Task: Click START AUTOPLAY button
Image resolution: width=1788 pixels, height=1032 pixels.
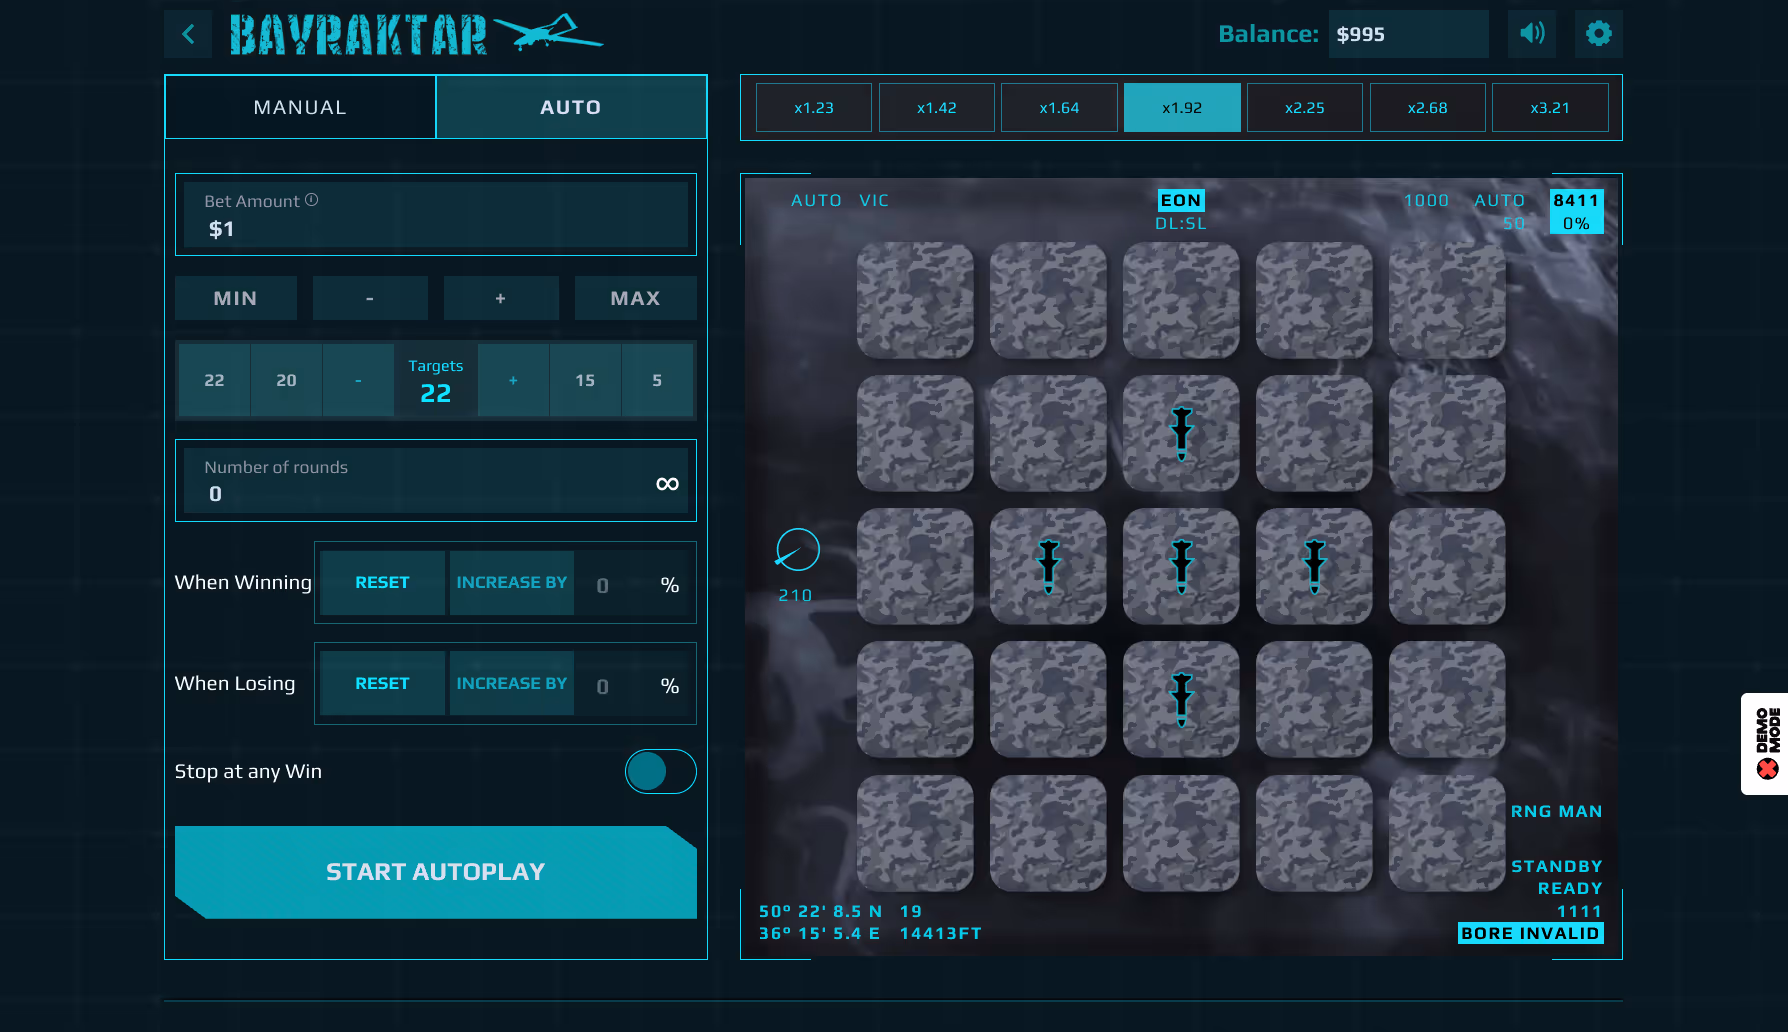Action: pos(436,872)
